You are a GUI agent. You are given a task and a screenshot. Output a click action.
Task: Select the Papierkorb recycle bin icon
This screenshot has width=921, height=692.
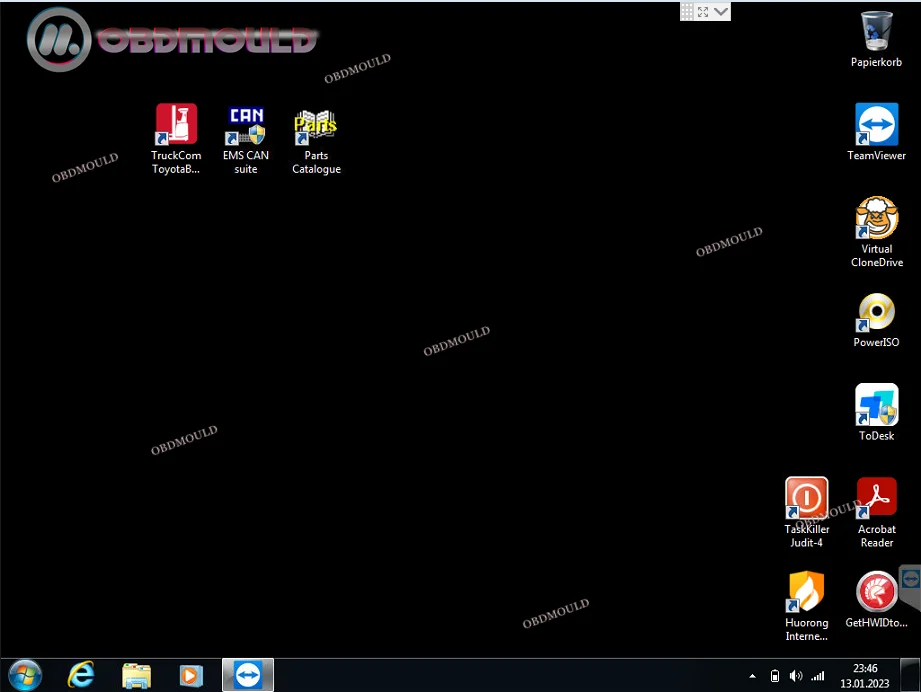pyautogui.click(x=876, y=32)
